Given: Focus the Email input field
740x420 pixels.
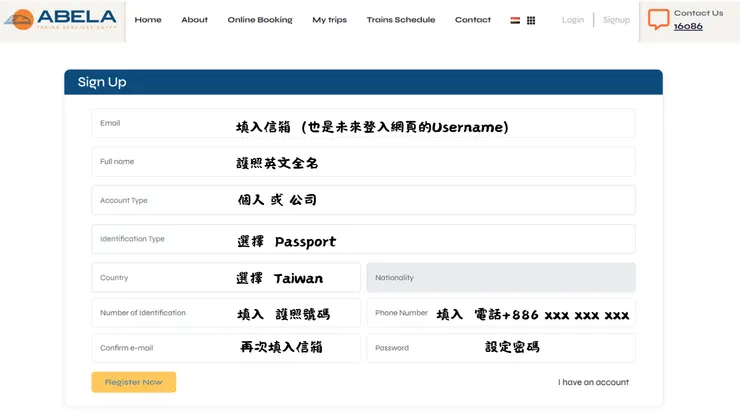Looking at the screenshot, I should click(363, 123).
